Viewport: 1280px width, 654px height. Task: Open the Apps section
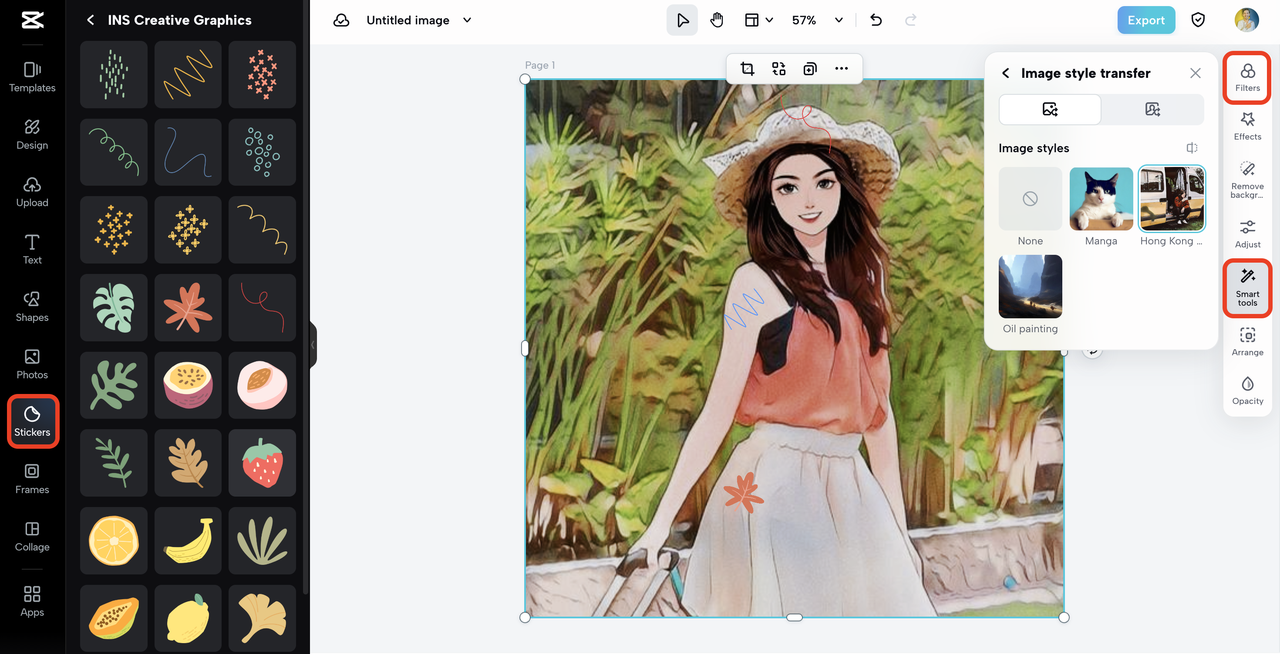tap(32, 601)
